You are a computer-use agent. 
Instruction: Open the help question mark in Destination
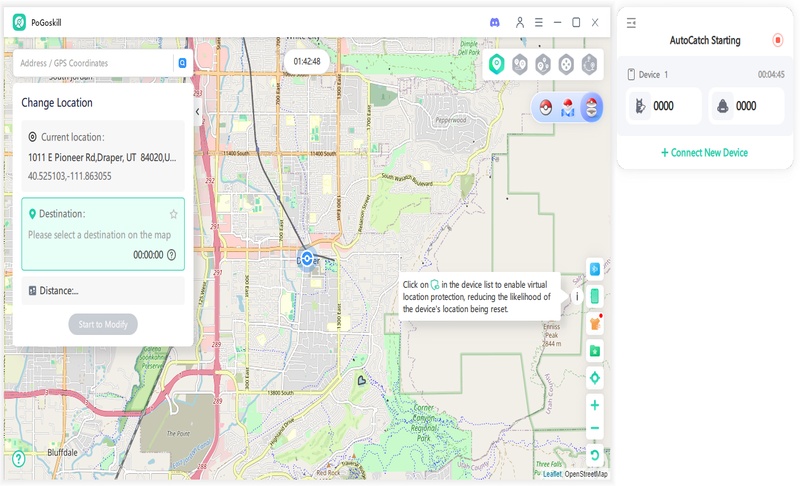point(172,255)
